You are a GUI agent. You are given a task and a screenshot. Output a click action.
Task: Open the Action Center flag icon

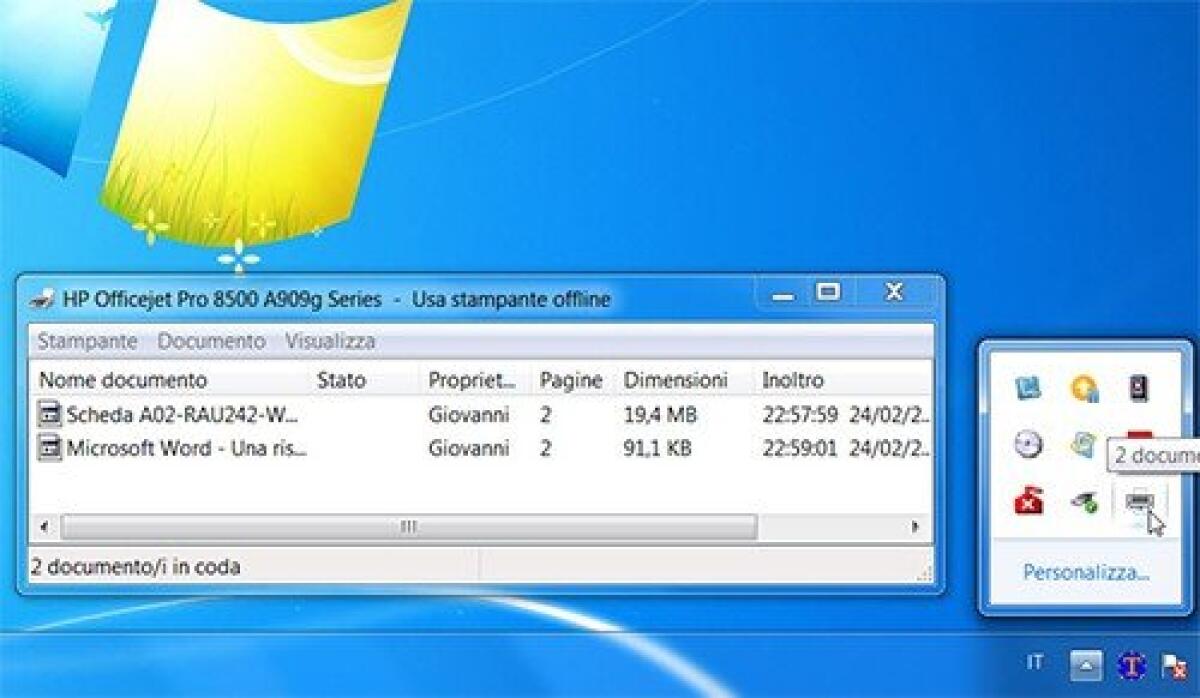point(1174,664)
